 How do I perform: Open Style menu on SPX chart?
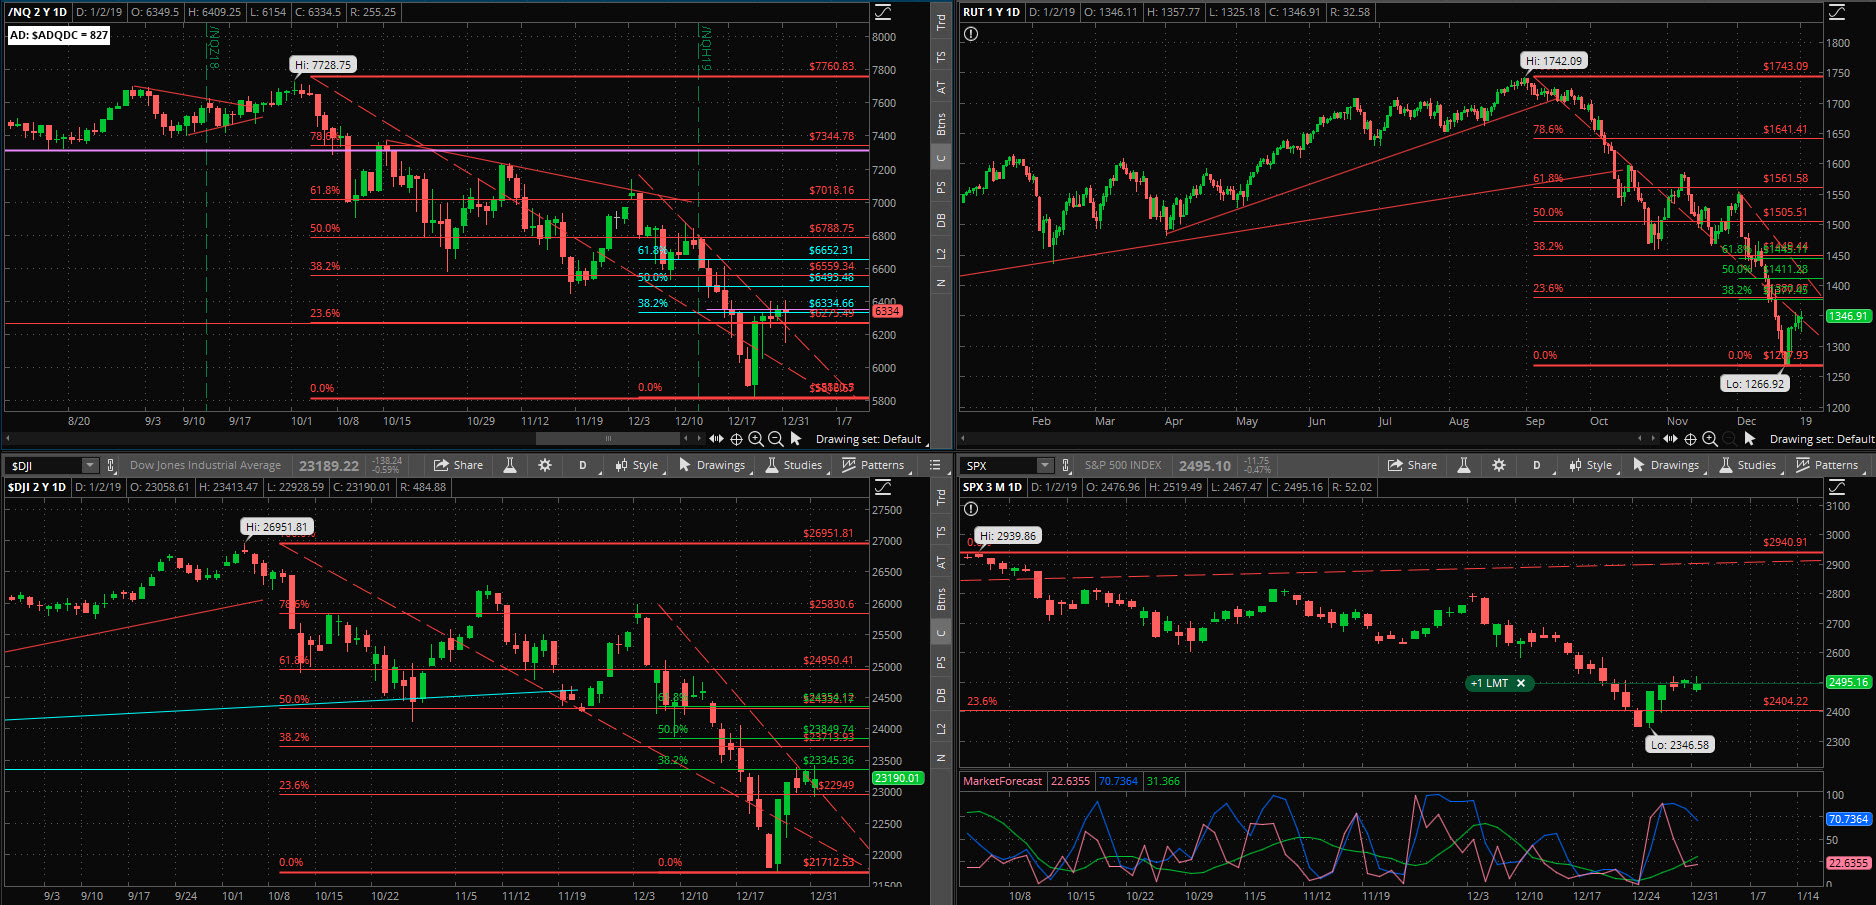click(1591, 465)
